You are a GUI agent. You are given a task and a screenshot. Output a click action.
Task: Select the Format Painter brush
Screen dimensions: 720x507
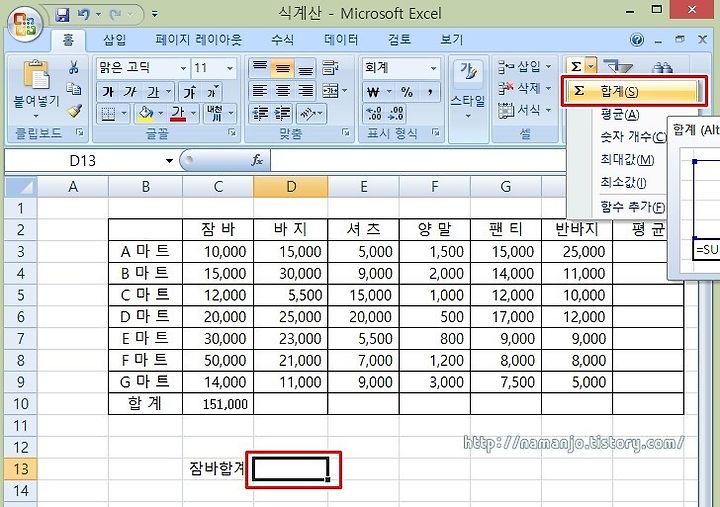[74, 111]
